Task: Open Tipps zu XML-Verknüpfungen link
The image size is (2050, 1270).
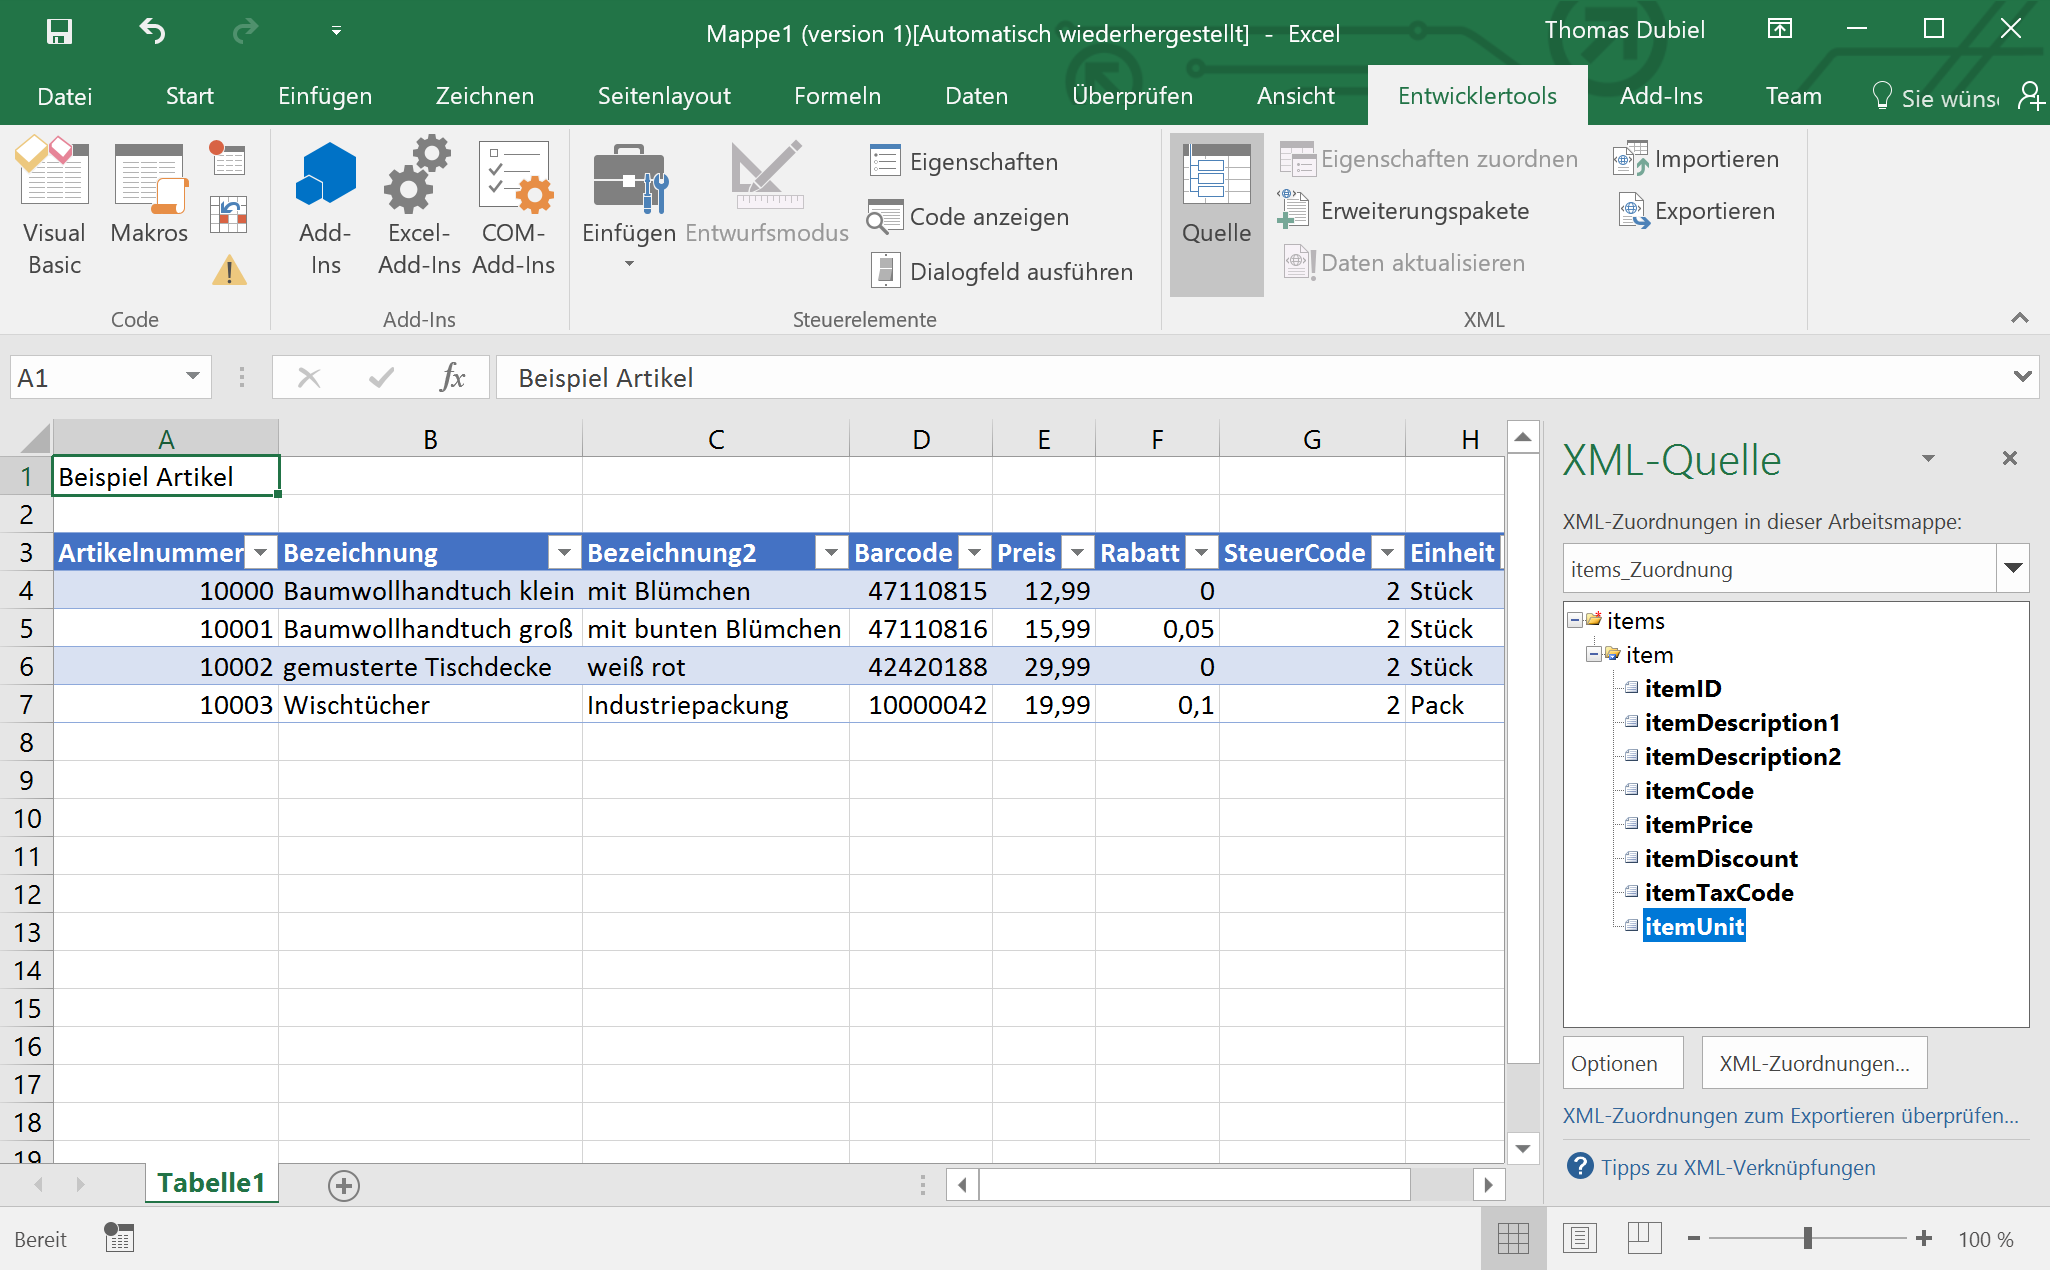Action: [1737, 1167]
